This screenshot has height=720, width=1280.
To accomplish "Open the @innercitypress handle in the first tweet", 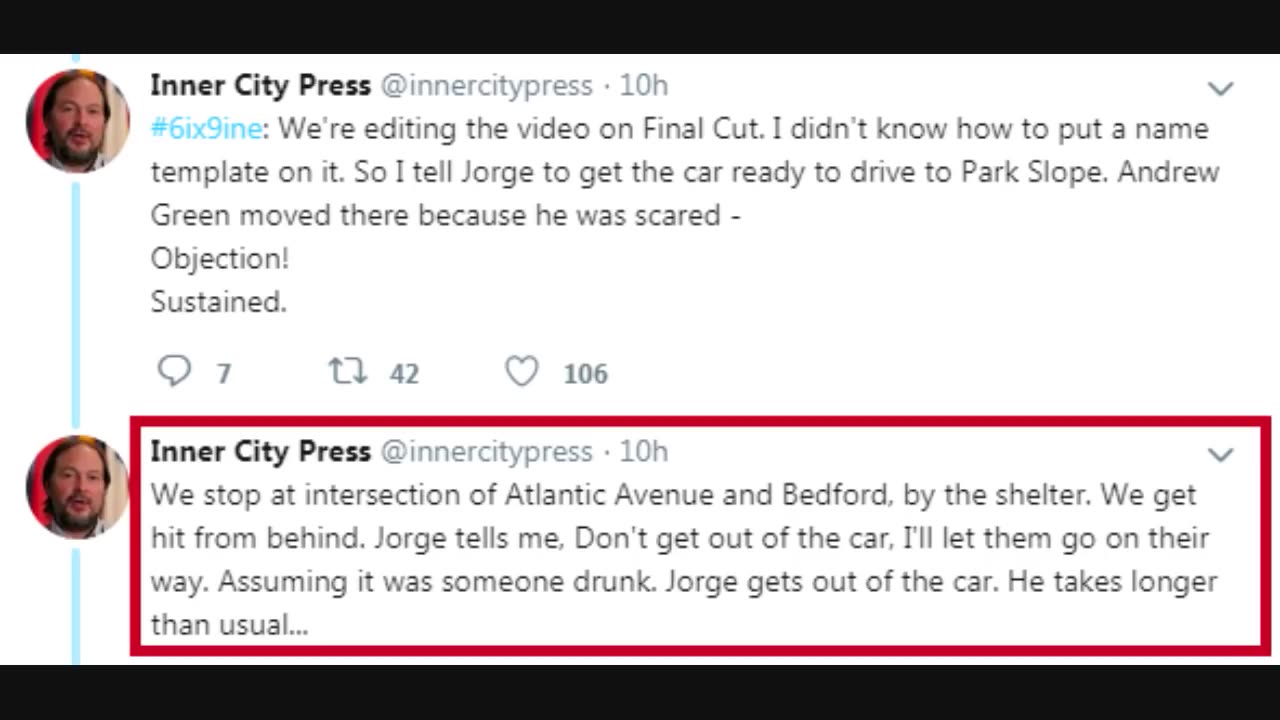I will coord(486,86).
